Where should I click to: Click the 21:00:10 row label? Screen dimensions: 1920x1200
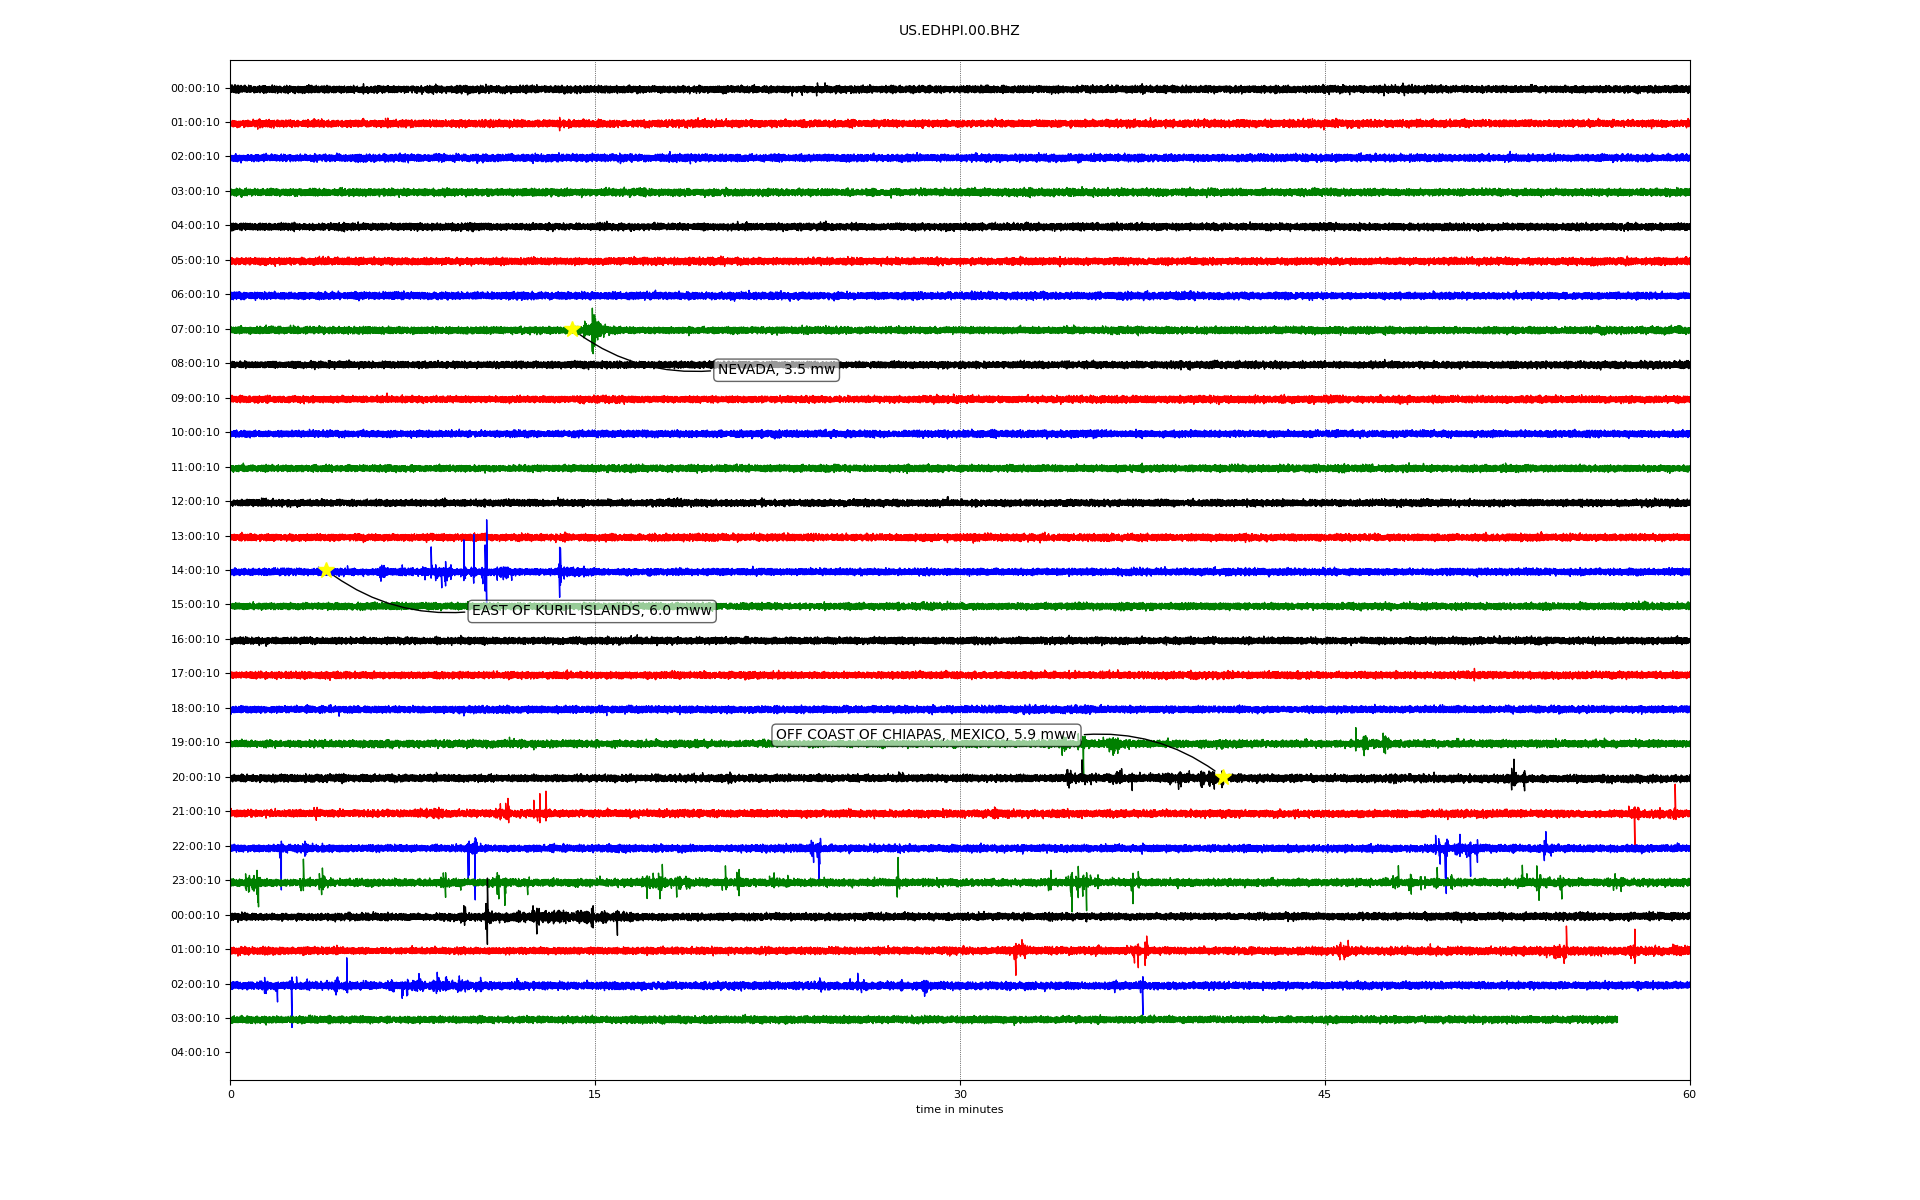point(195,812)
